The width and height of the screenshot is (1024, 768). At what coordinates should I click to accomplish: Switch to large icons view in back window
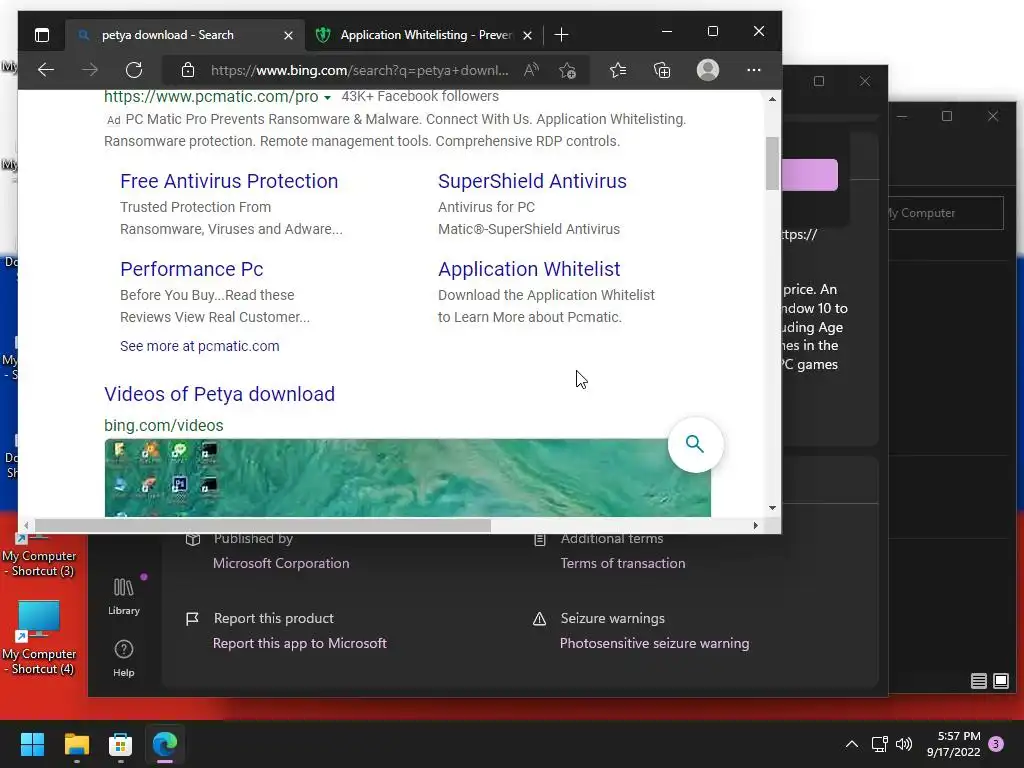[x=1000, y=681]
